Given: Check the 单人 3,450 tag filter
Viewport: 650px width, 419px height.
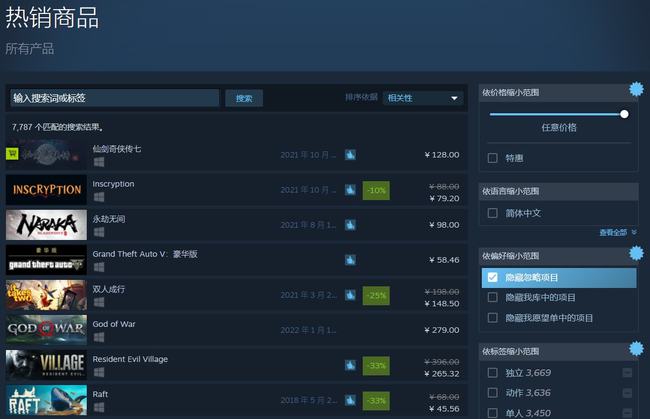Looking at the screenshot, I should [492, 413].
